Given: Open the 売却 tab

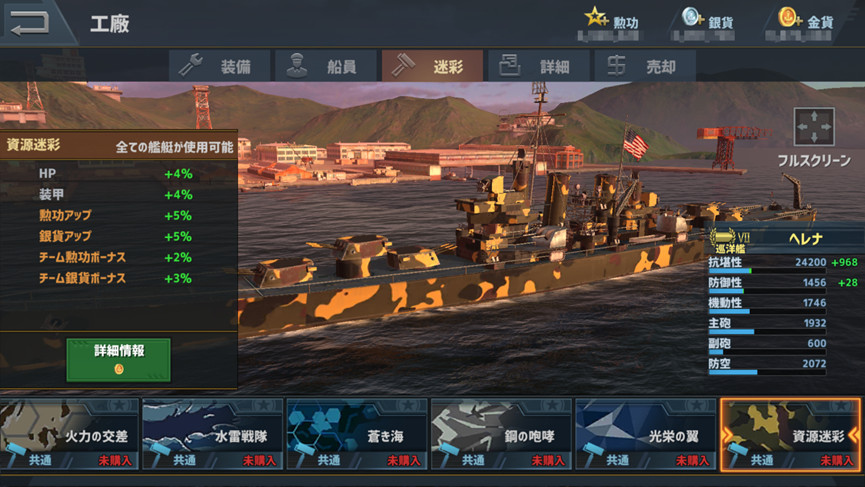Looking at the screenshot, I should point(645,66).
